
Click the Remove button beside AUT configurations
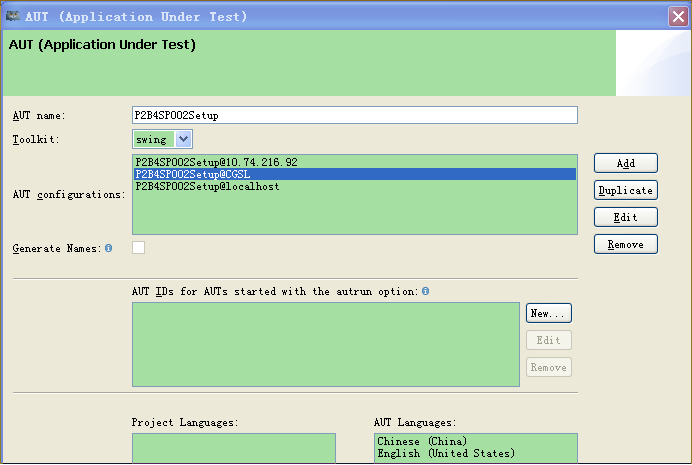pos(626,244)
